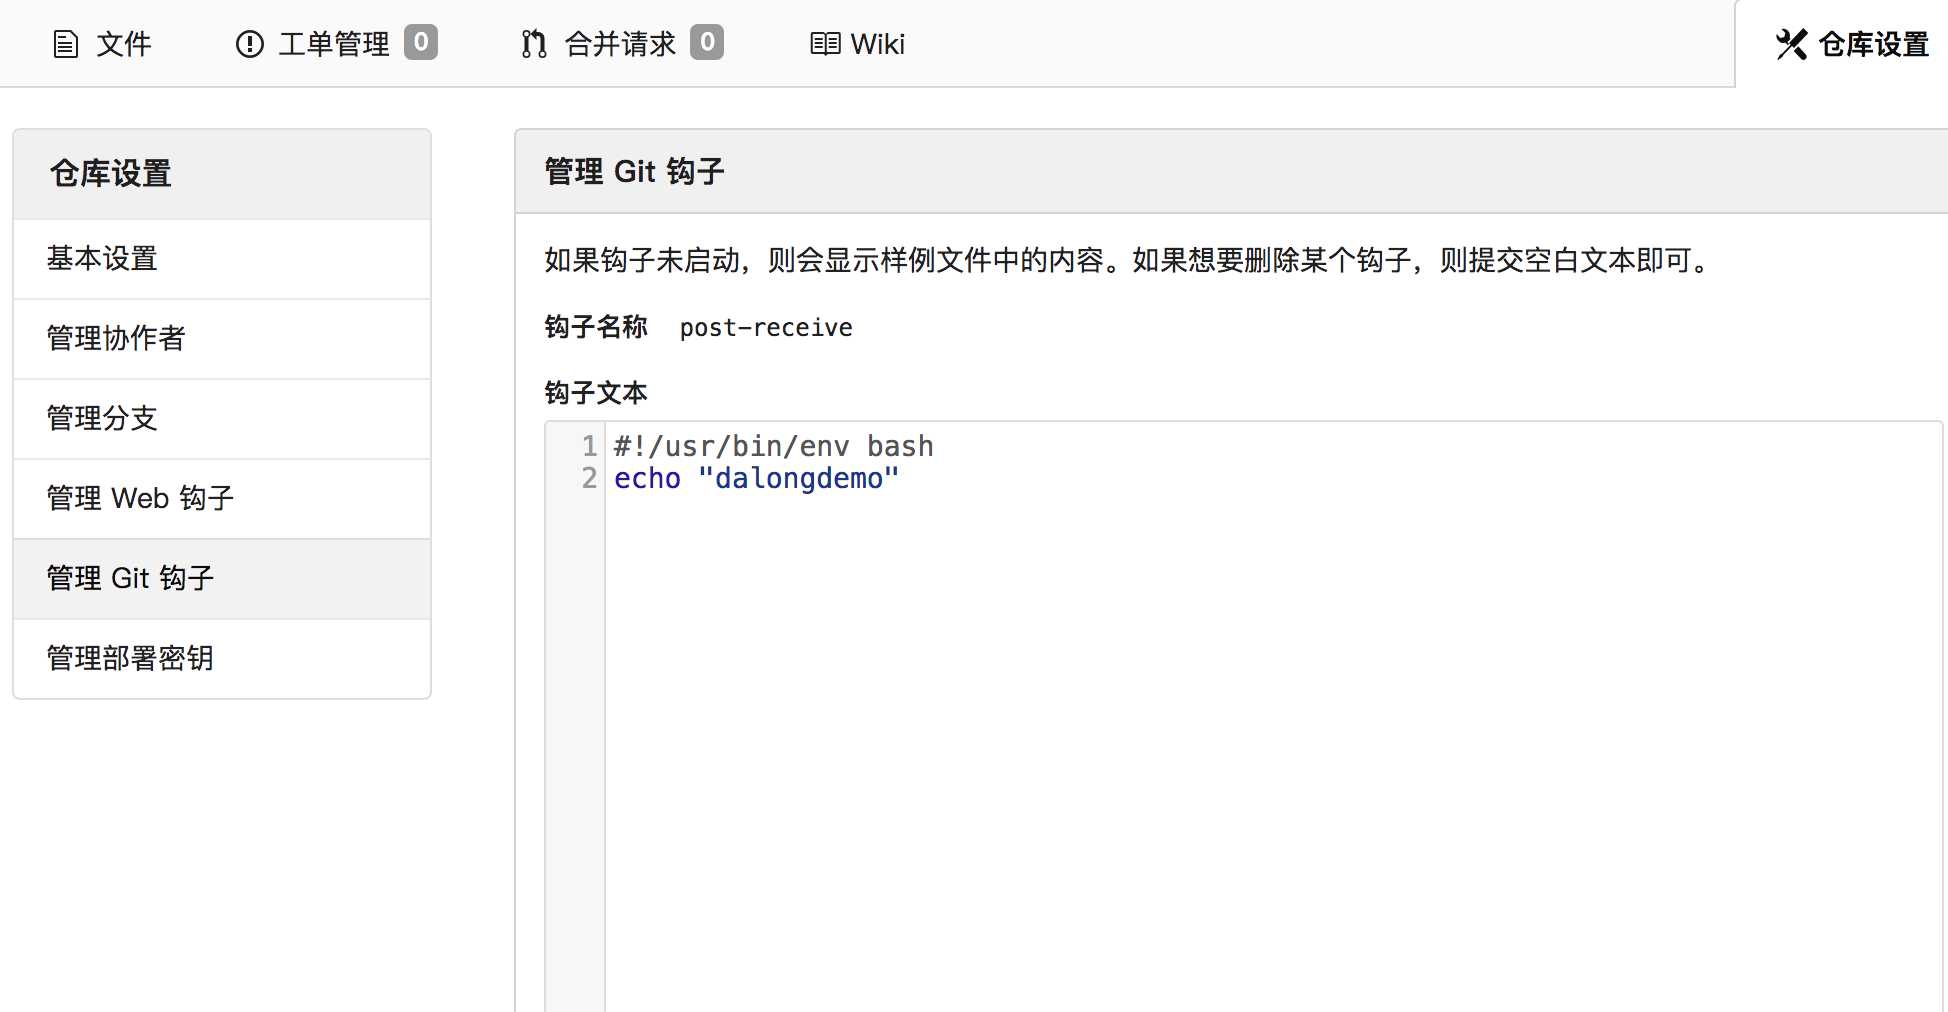Click the 仓库设置 tools icon

point(1791,44)
